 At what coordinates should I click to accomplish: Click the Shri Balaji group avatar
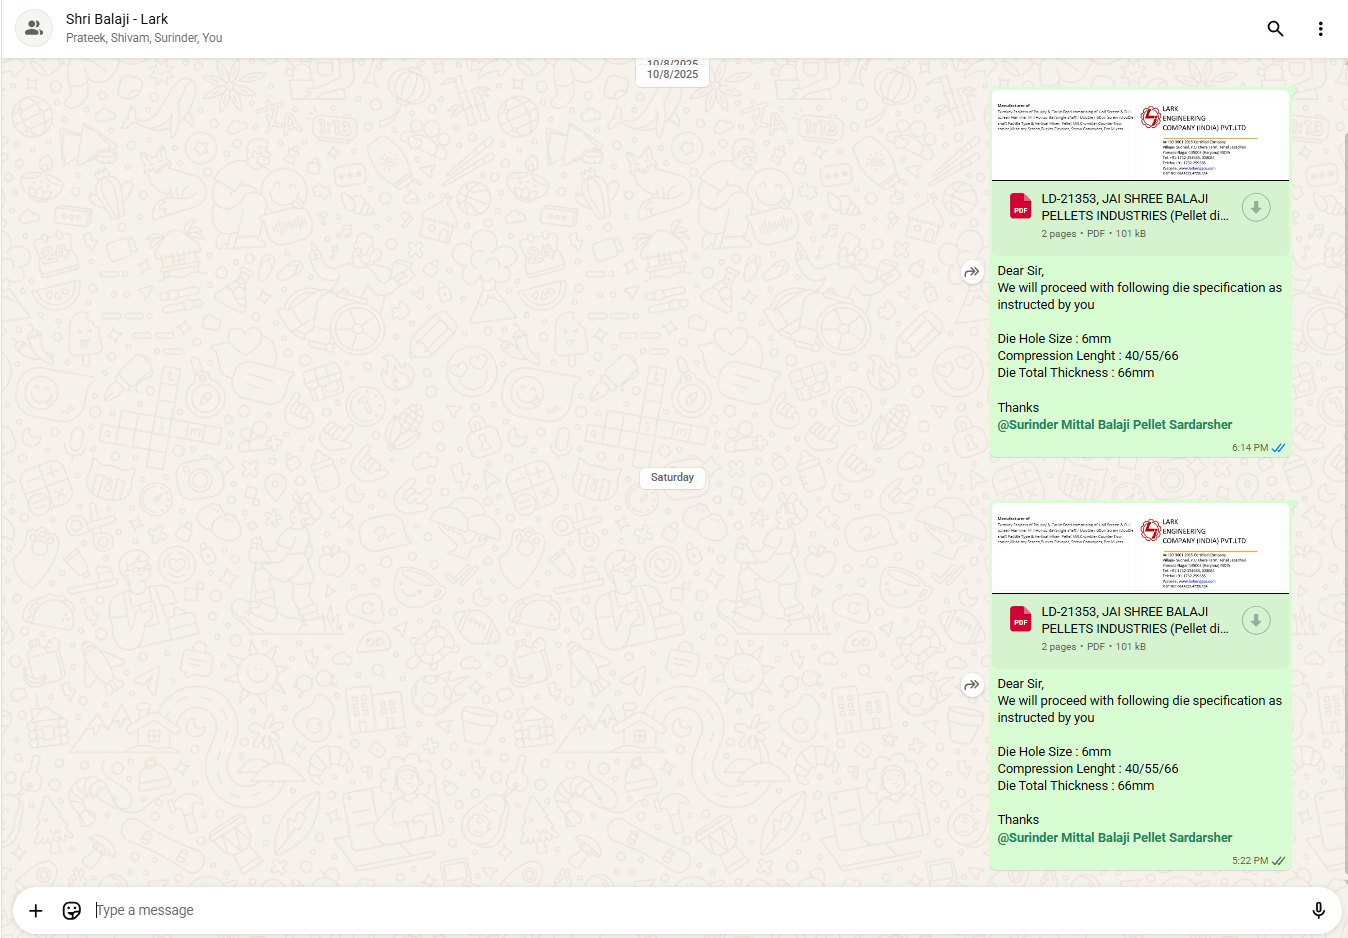34,28
